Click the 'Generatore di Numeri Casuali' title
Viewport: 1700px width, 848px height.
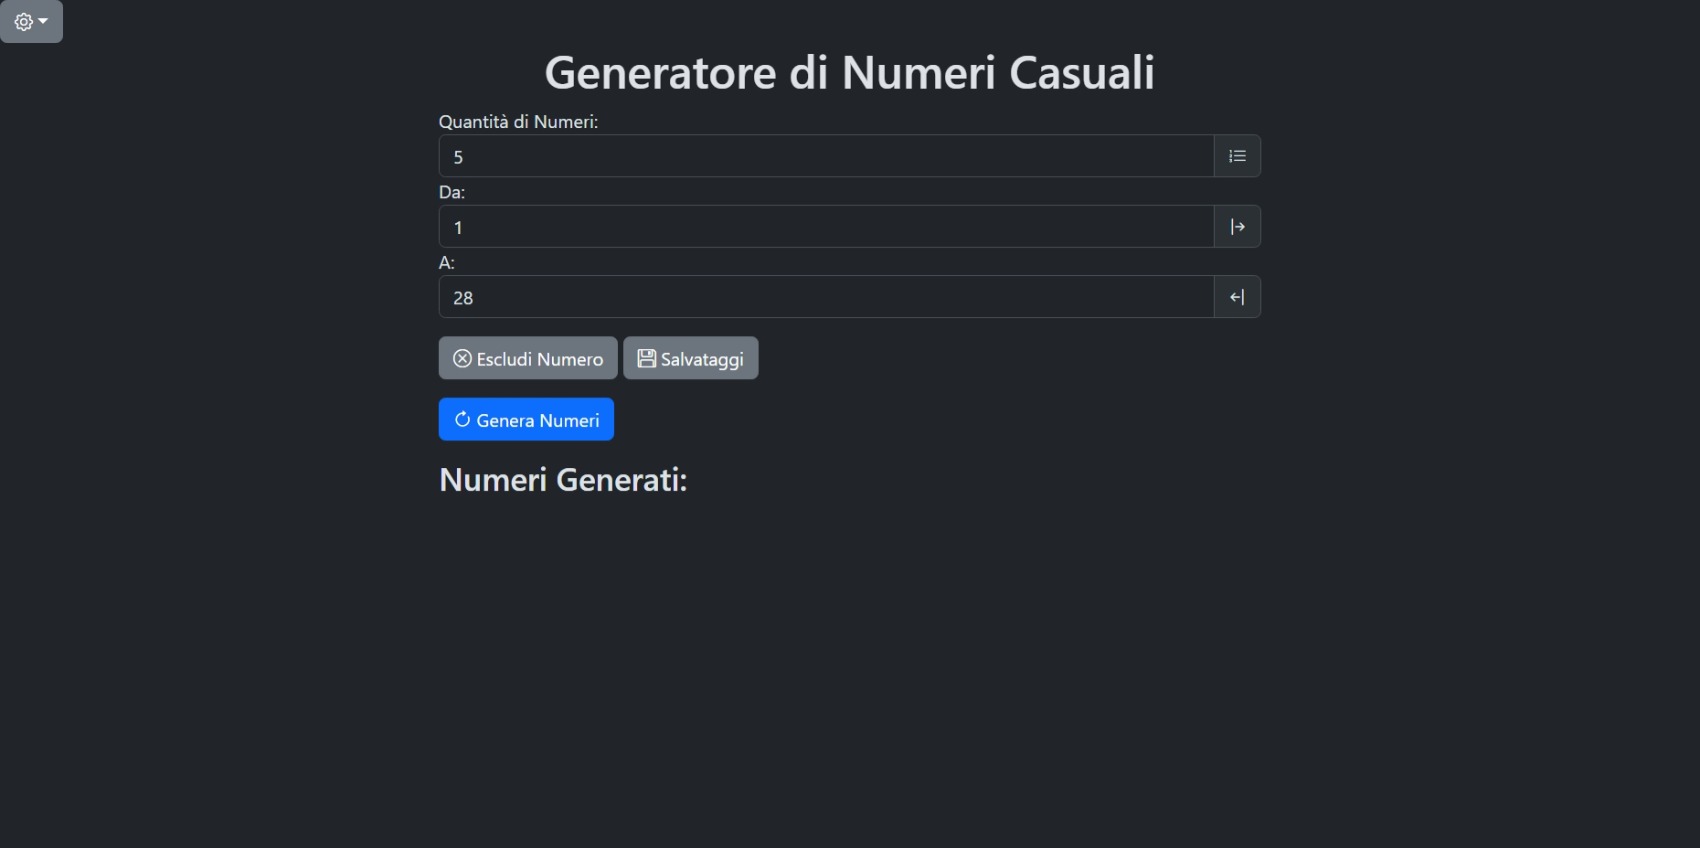pos(849,73)
